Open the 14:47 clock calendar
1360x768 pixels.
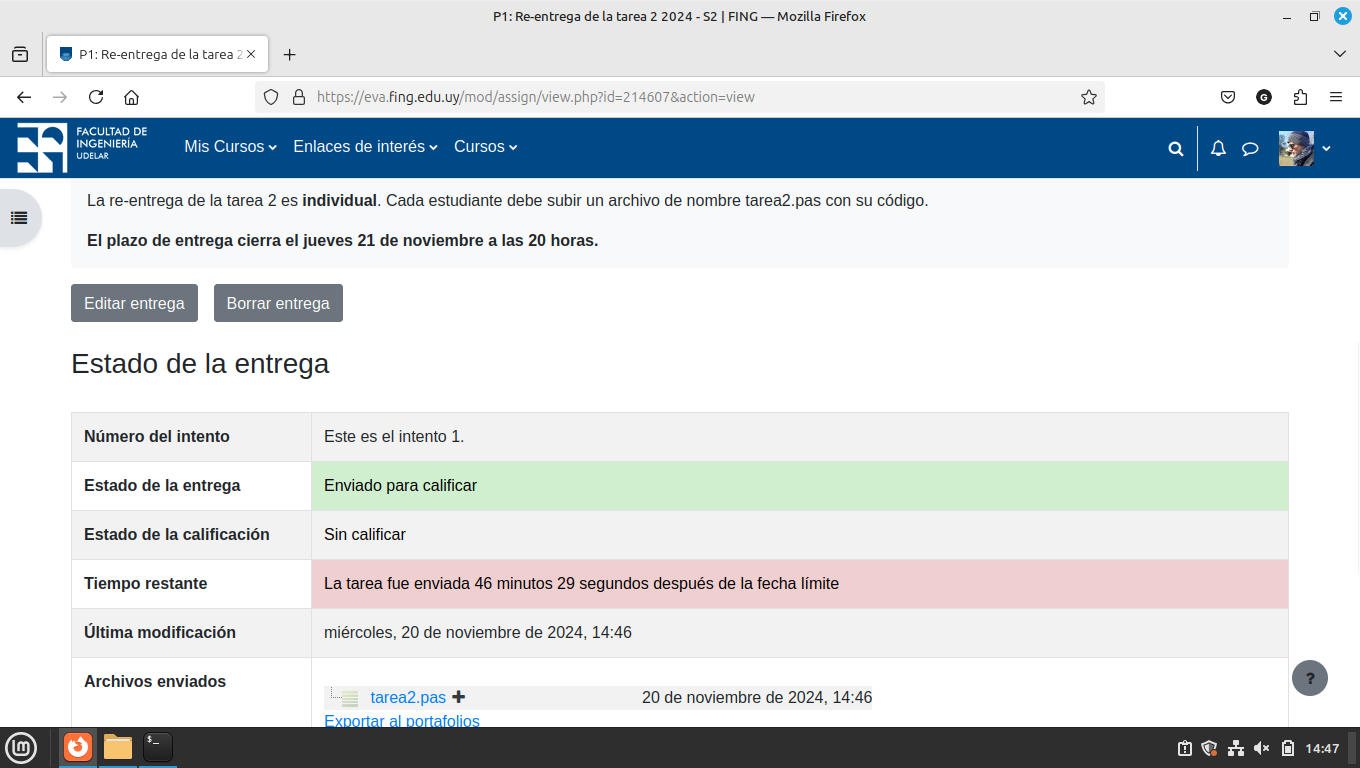[1322, 748]
